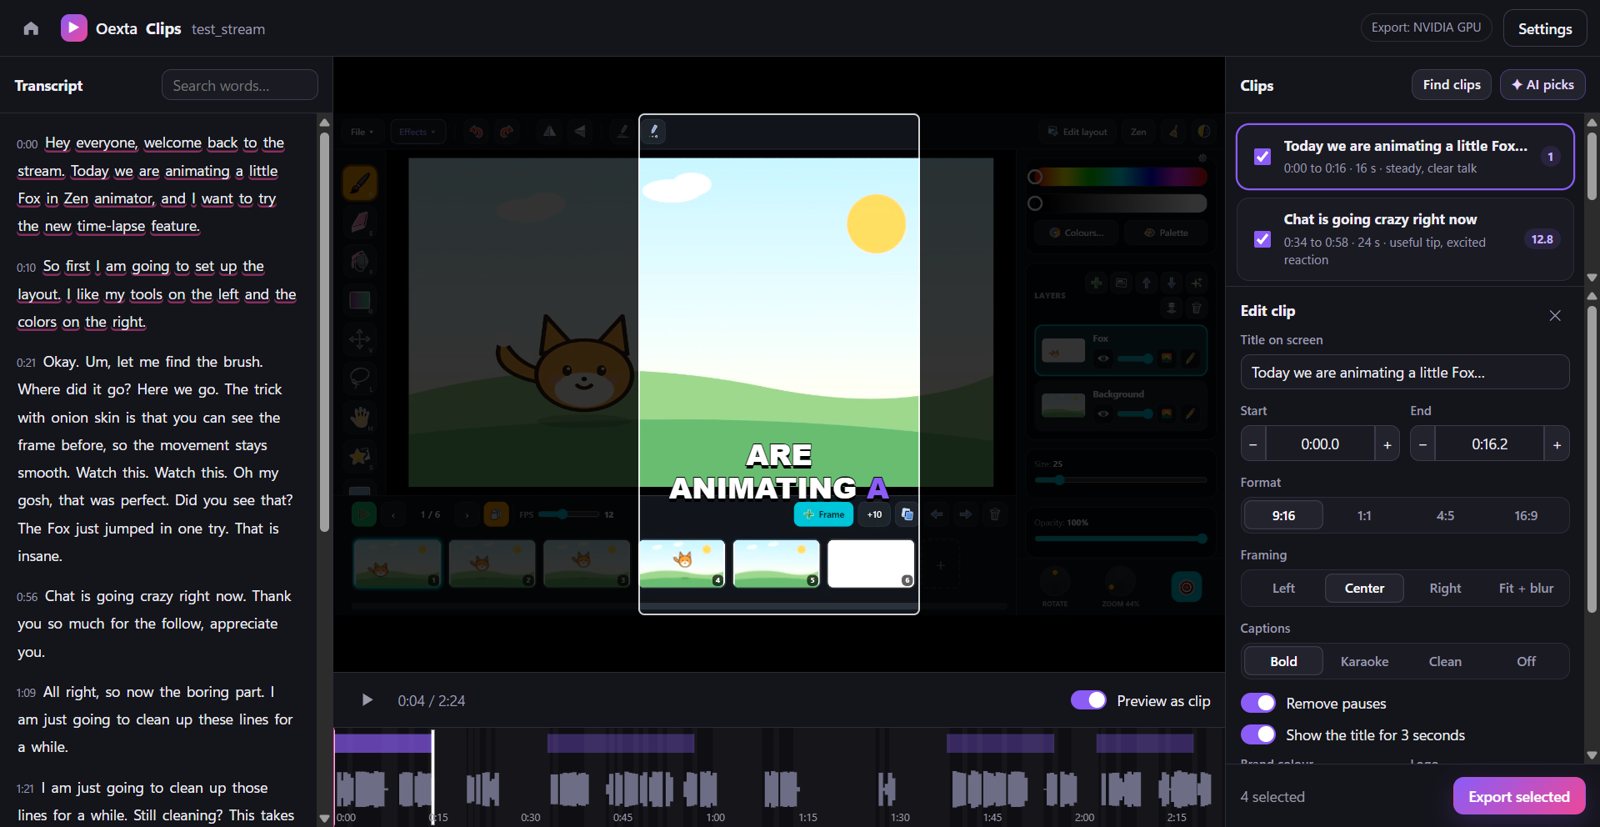
Task: Select the 9:16 format
Action: coord(1284,516)
